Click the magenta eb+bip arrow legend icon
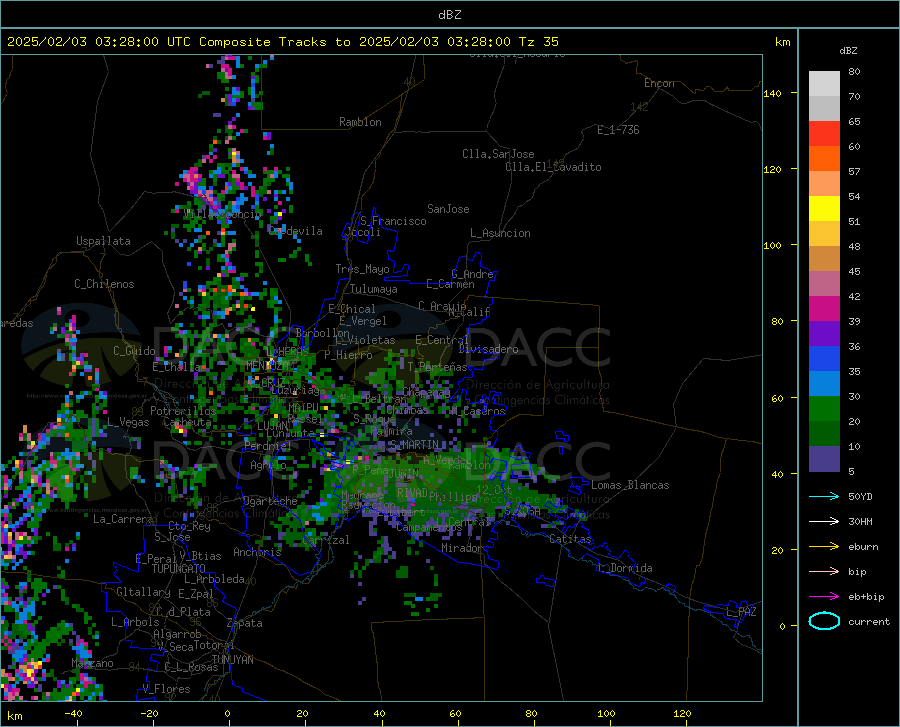The width and height of the screenshot is (900, 727). click(824, 597)
